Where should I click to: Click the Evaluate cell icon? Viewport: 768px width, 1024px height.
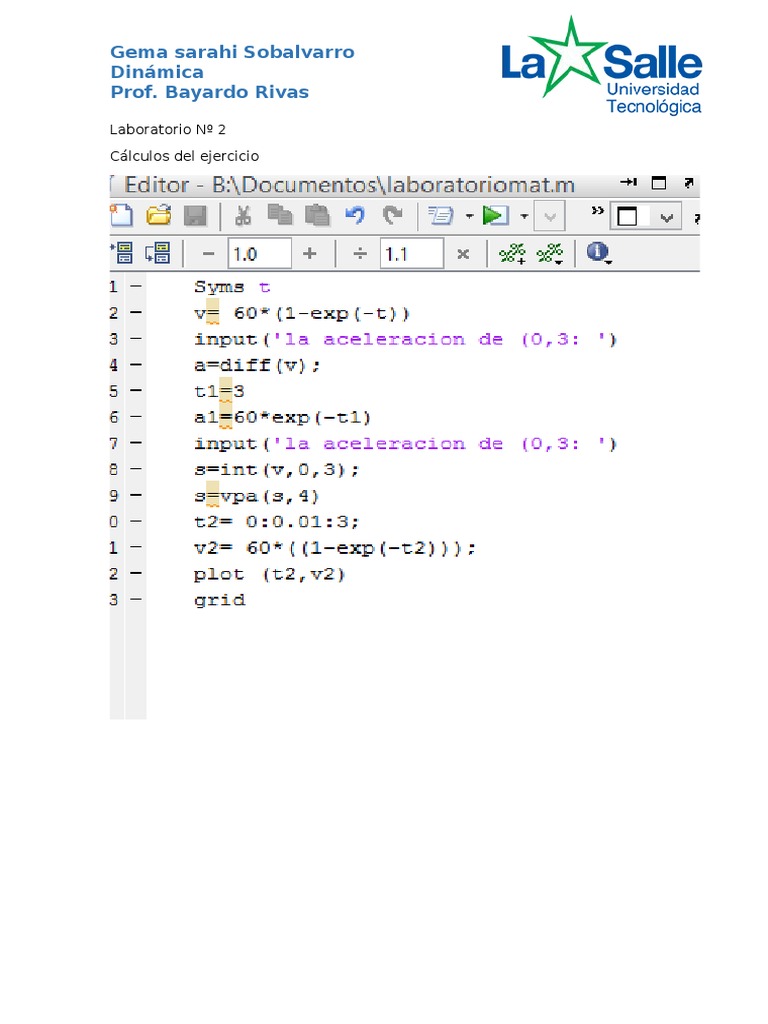440,216
